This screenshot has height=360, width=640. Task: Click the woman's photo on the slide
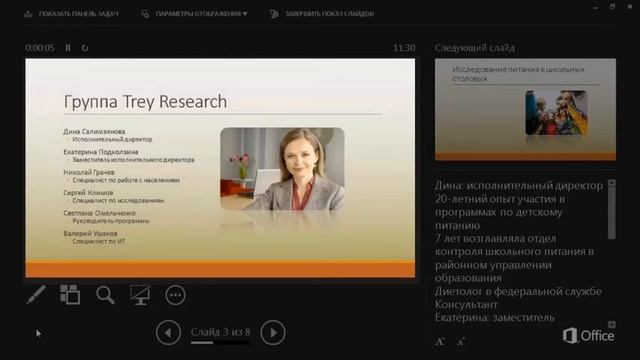[x=282, y=169]
